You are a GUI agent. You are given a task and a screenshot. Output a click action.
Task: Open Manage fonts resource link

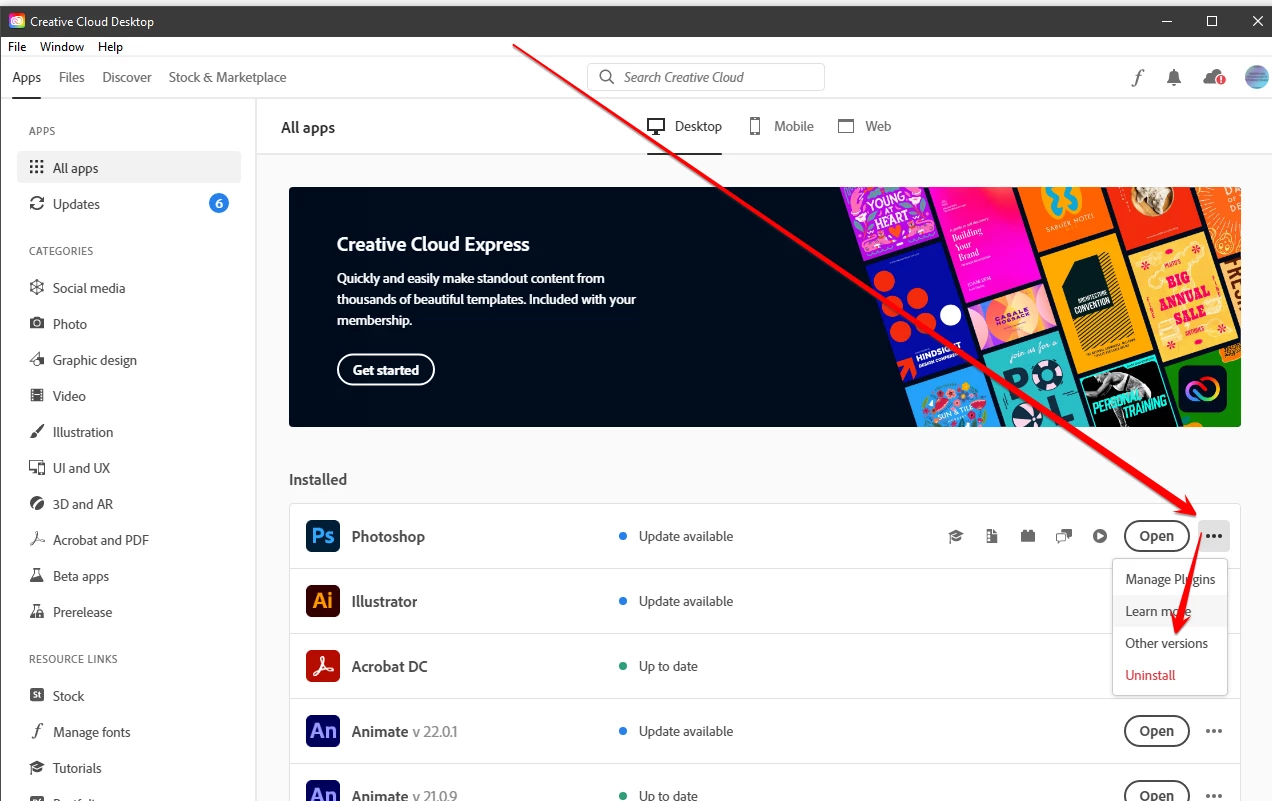pyautogui.click(x=92, y=732)
